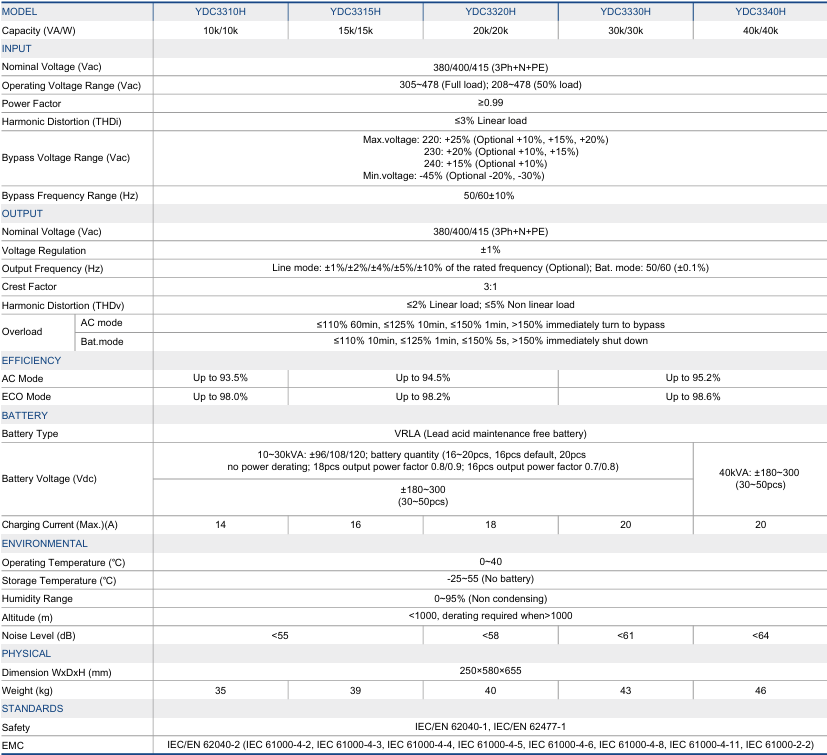Click the Operating Voltage Range (Vac) label
The width and height of the screenshot is (827, 755).
(x=71, y=85)
